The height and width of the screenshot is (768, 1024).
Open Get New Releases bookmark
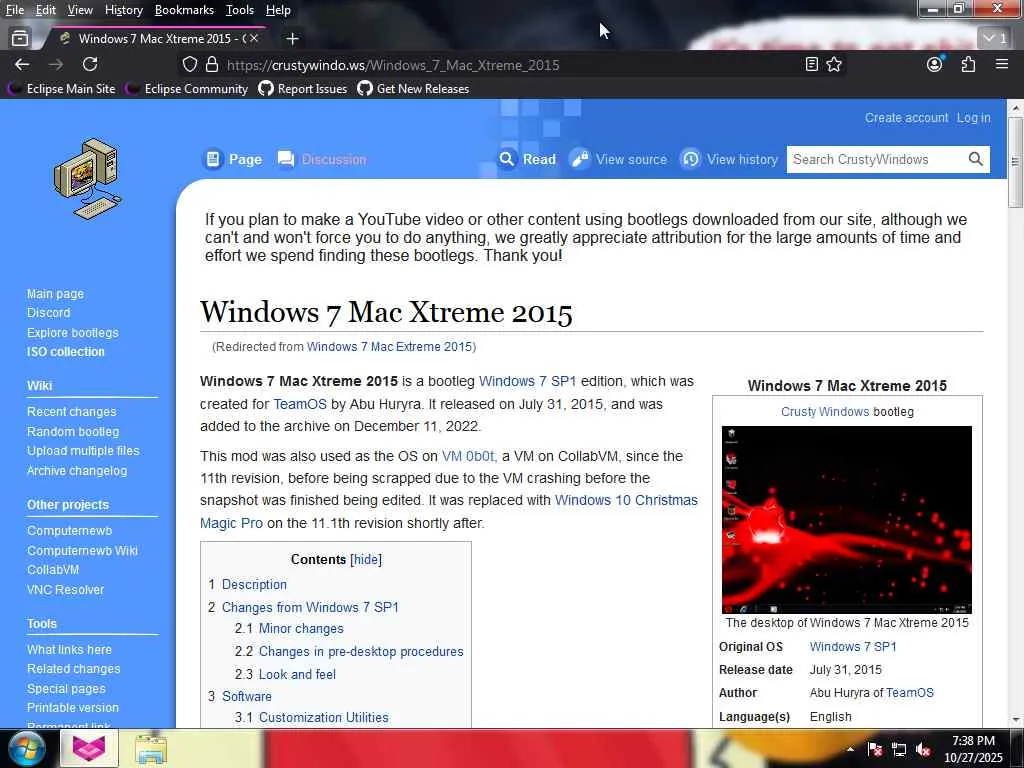pos(413,89)
